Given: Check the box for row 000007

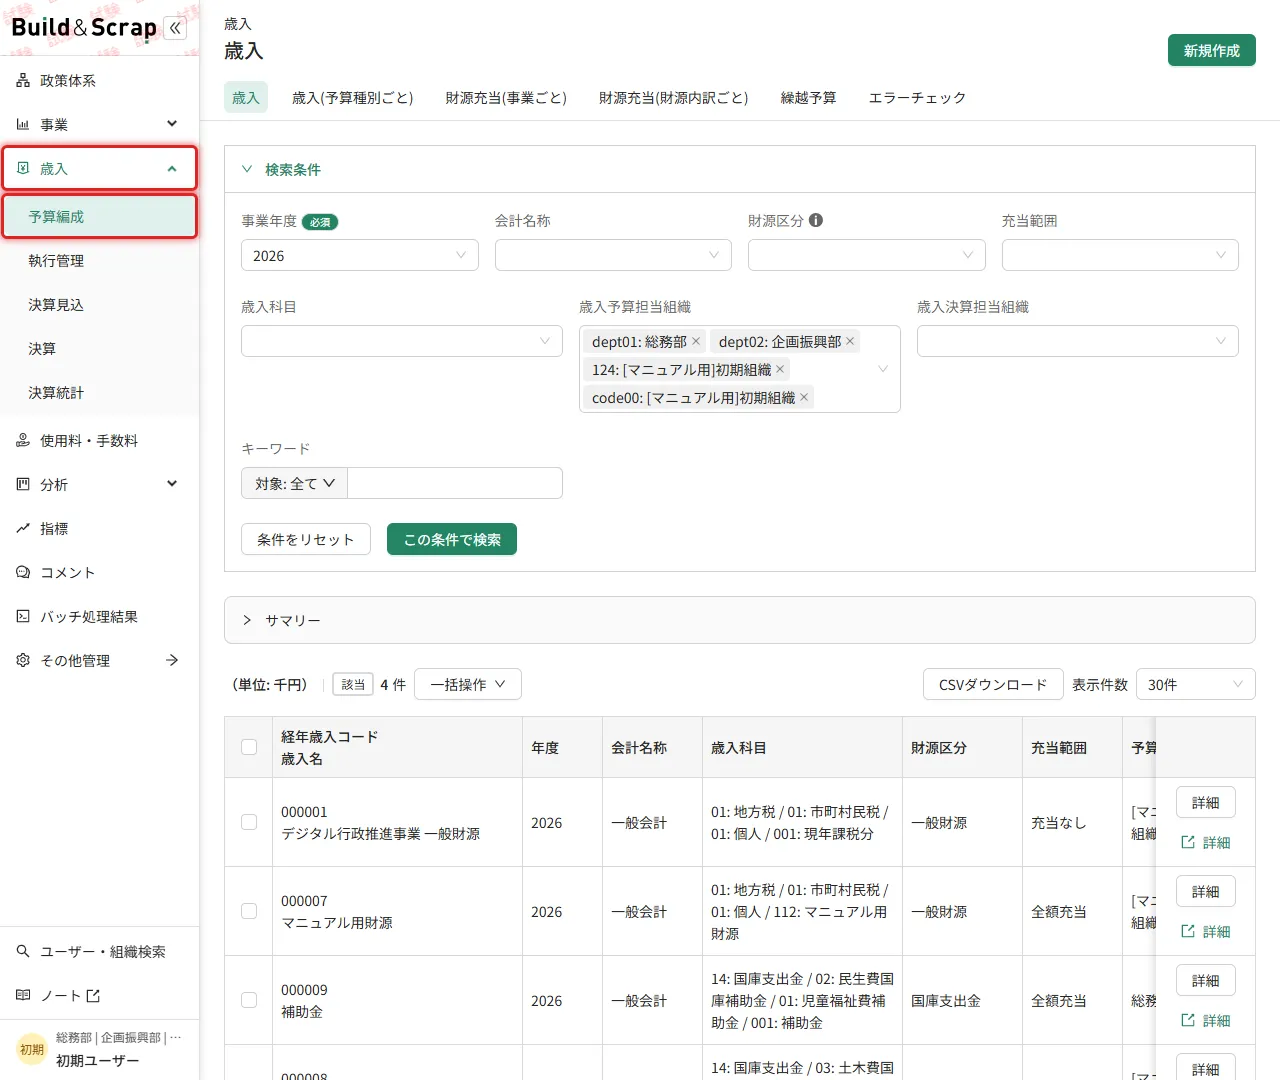Looking at the screenshot, I should click(249, 912).
